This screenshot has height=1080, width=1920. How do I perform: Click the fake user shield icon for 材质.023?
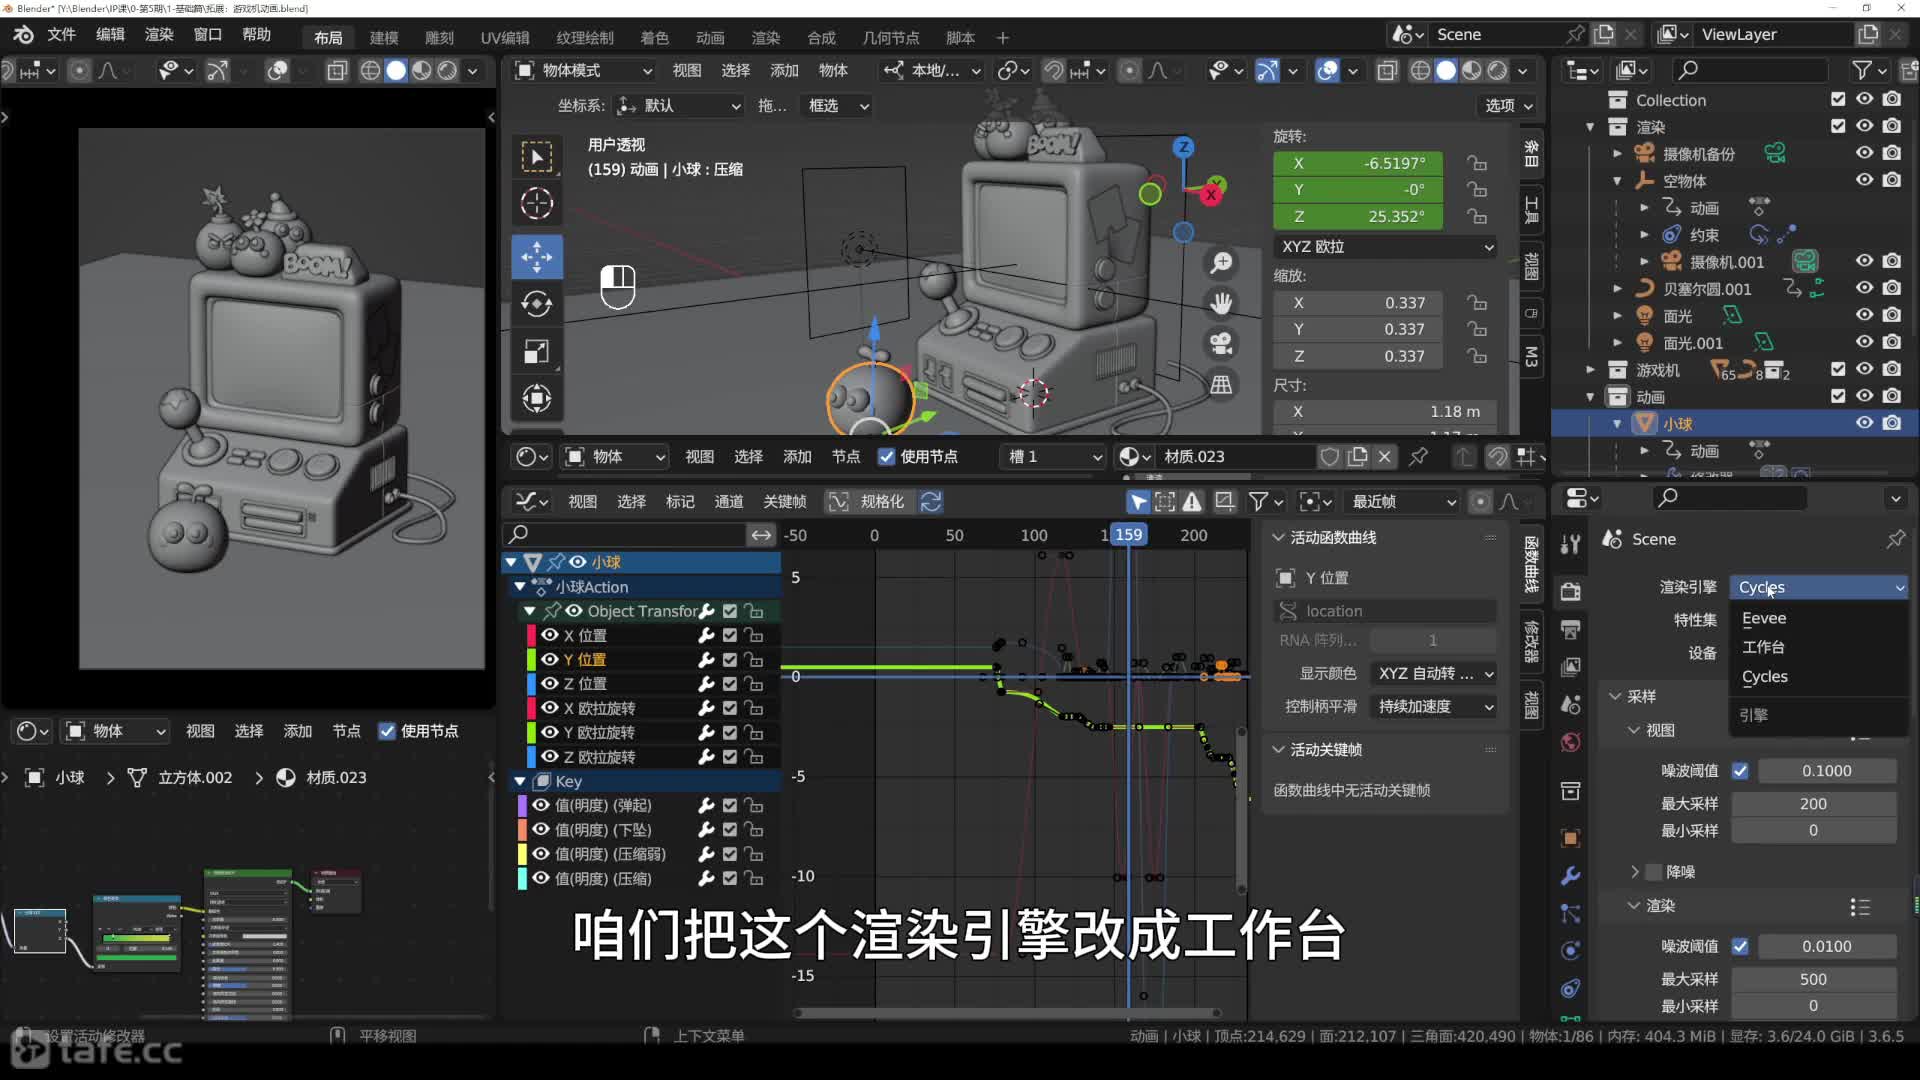(x=1329, y=457)
